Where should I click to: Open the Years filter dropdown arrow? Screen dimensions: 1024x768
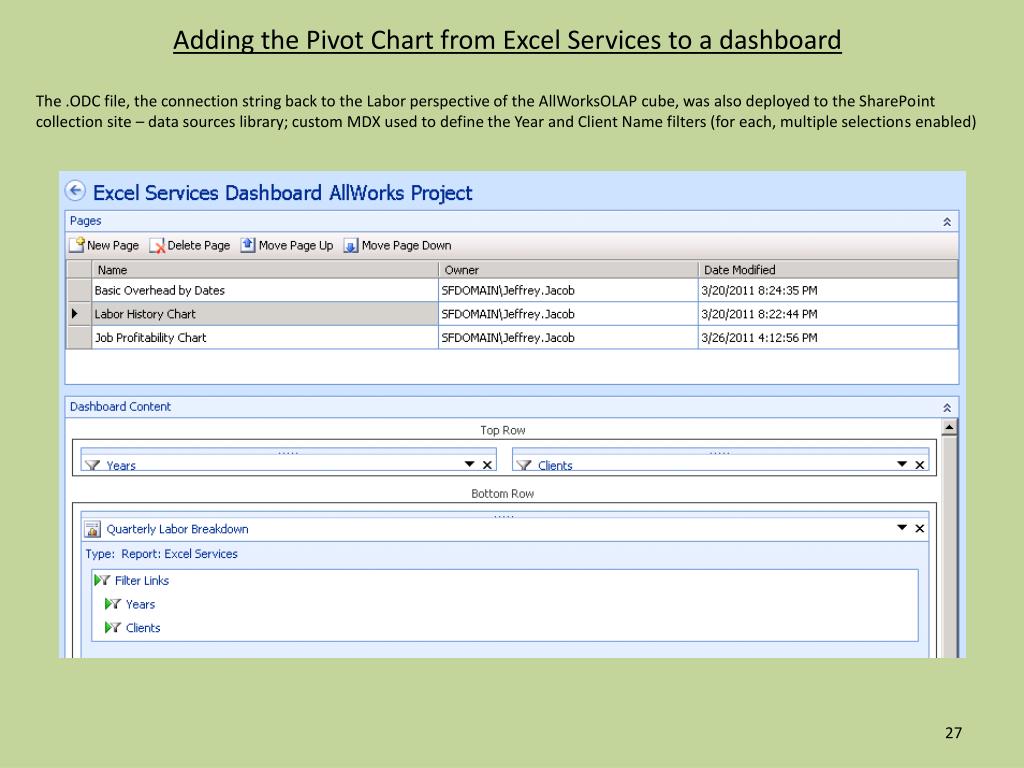470,464
